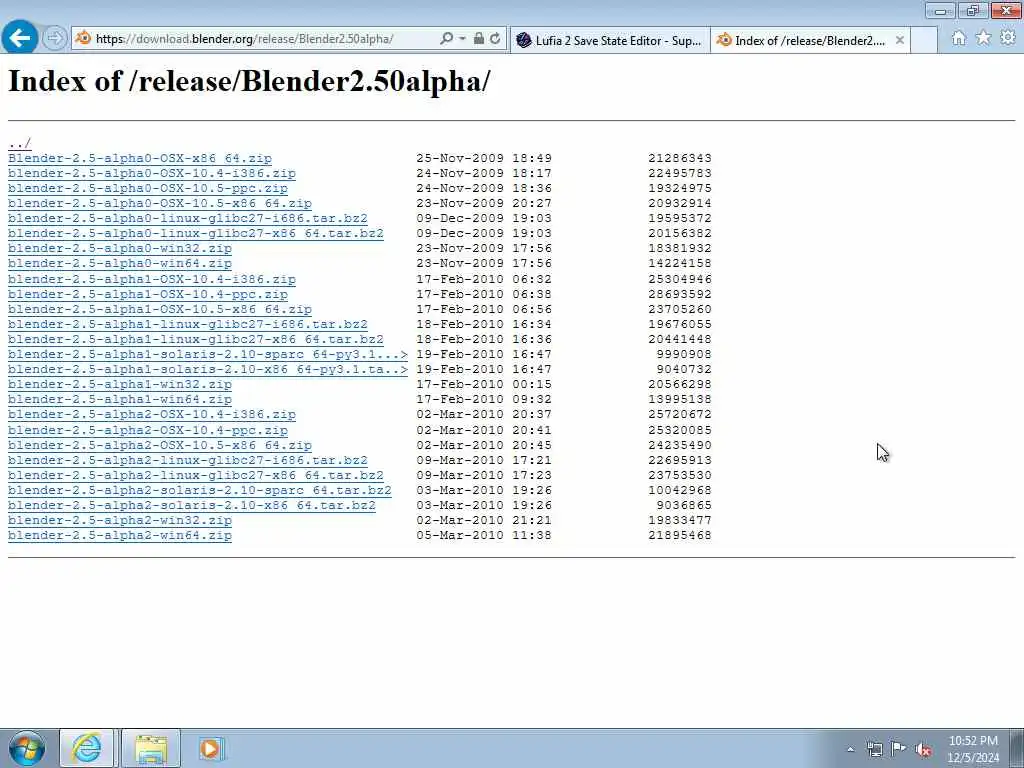The width and height of the screenshot is (1024, 768).
Task: Download blender-2.5-alpha2-linux-glibc27-i686.tar.bz2
Action: click(187, 460)
